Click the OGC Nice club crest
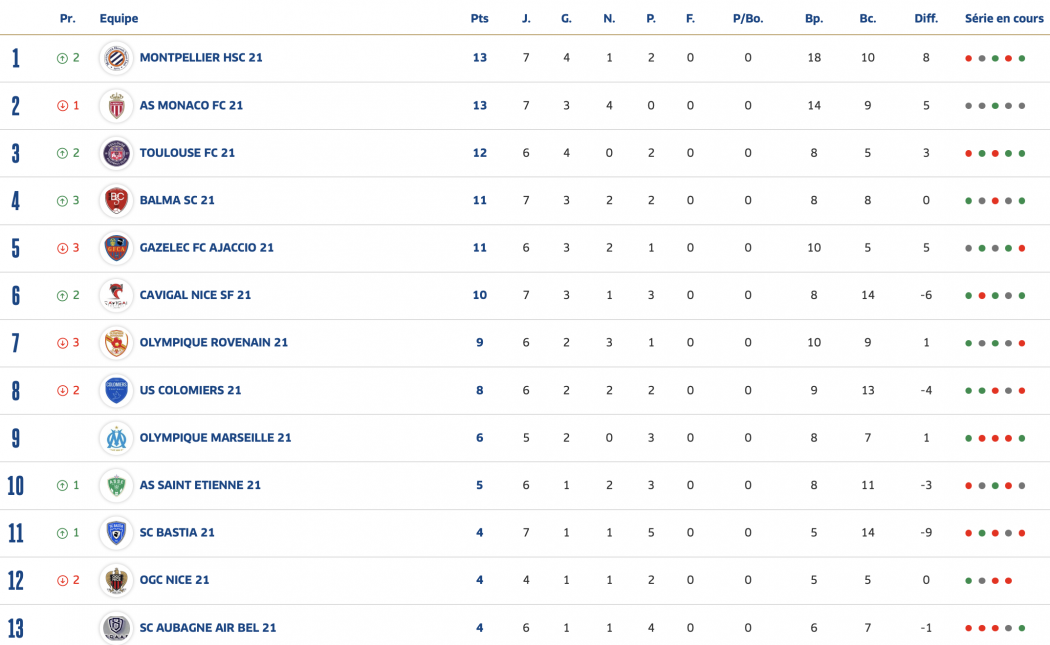Screen dimensions: 1050x645 [x=116, y=580]
